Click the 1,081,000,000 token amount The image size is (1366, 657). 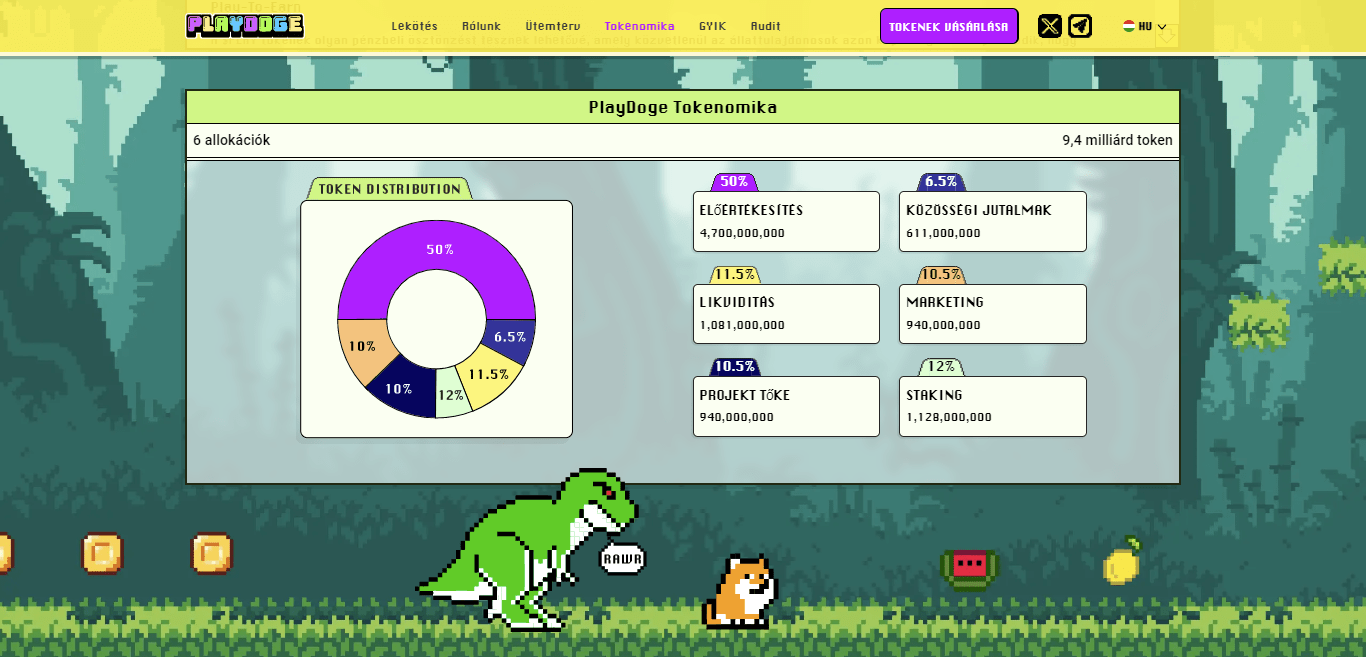[x=743, y=325]
